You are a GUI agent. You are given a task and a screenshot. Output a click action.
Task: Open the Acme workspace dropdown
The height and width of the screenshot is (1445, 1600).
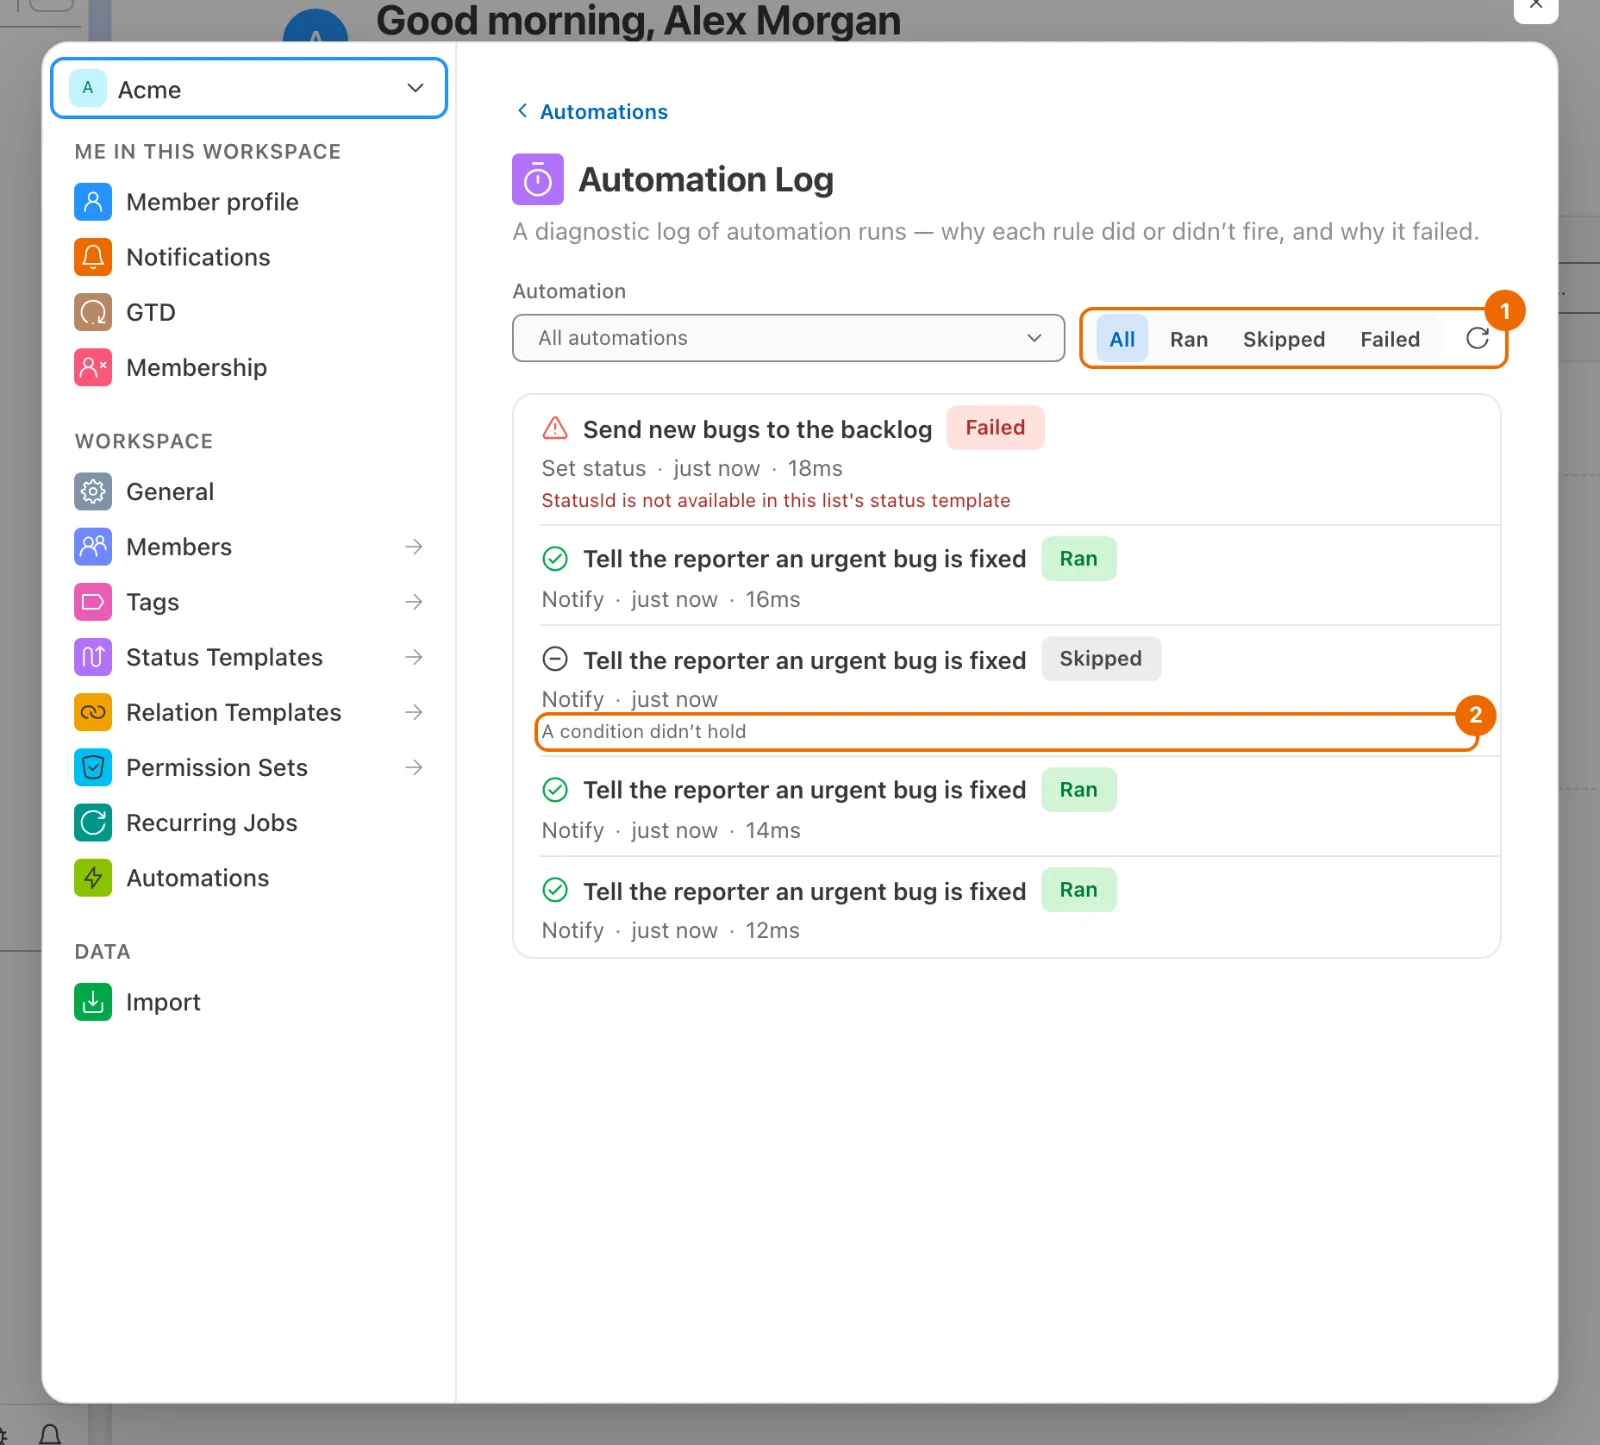tap(249, 89)
